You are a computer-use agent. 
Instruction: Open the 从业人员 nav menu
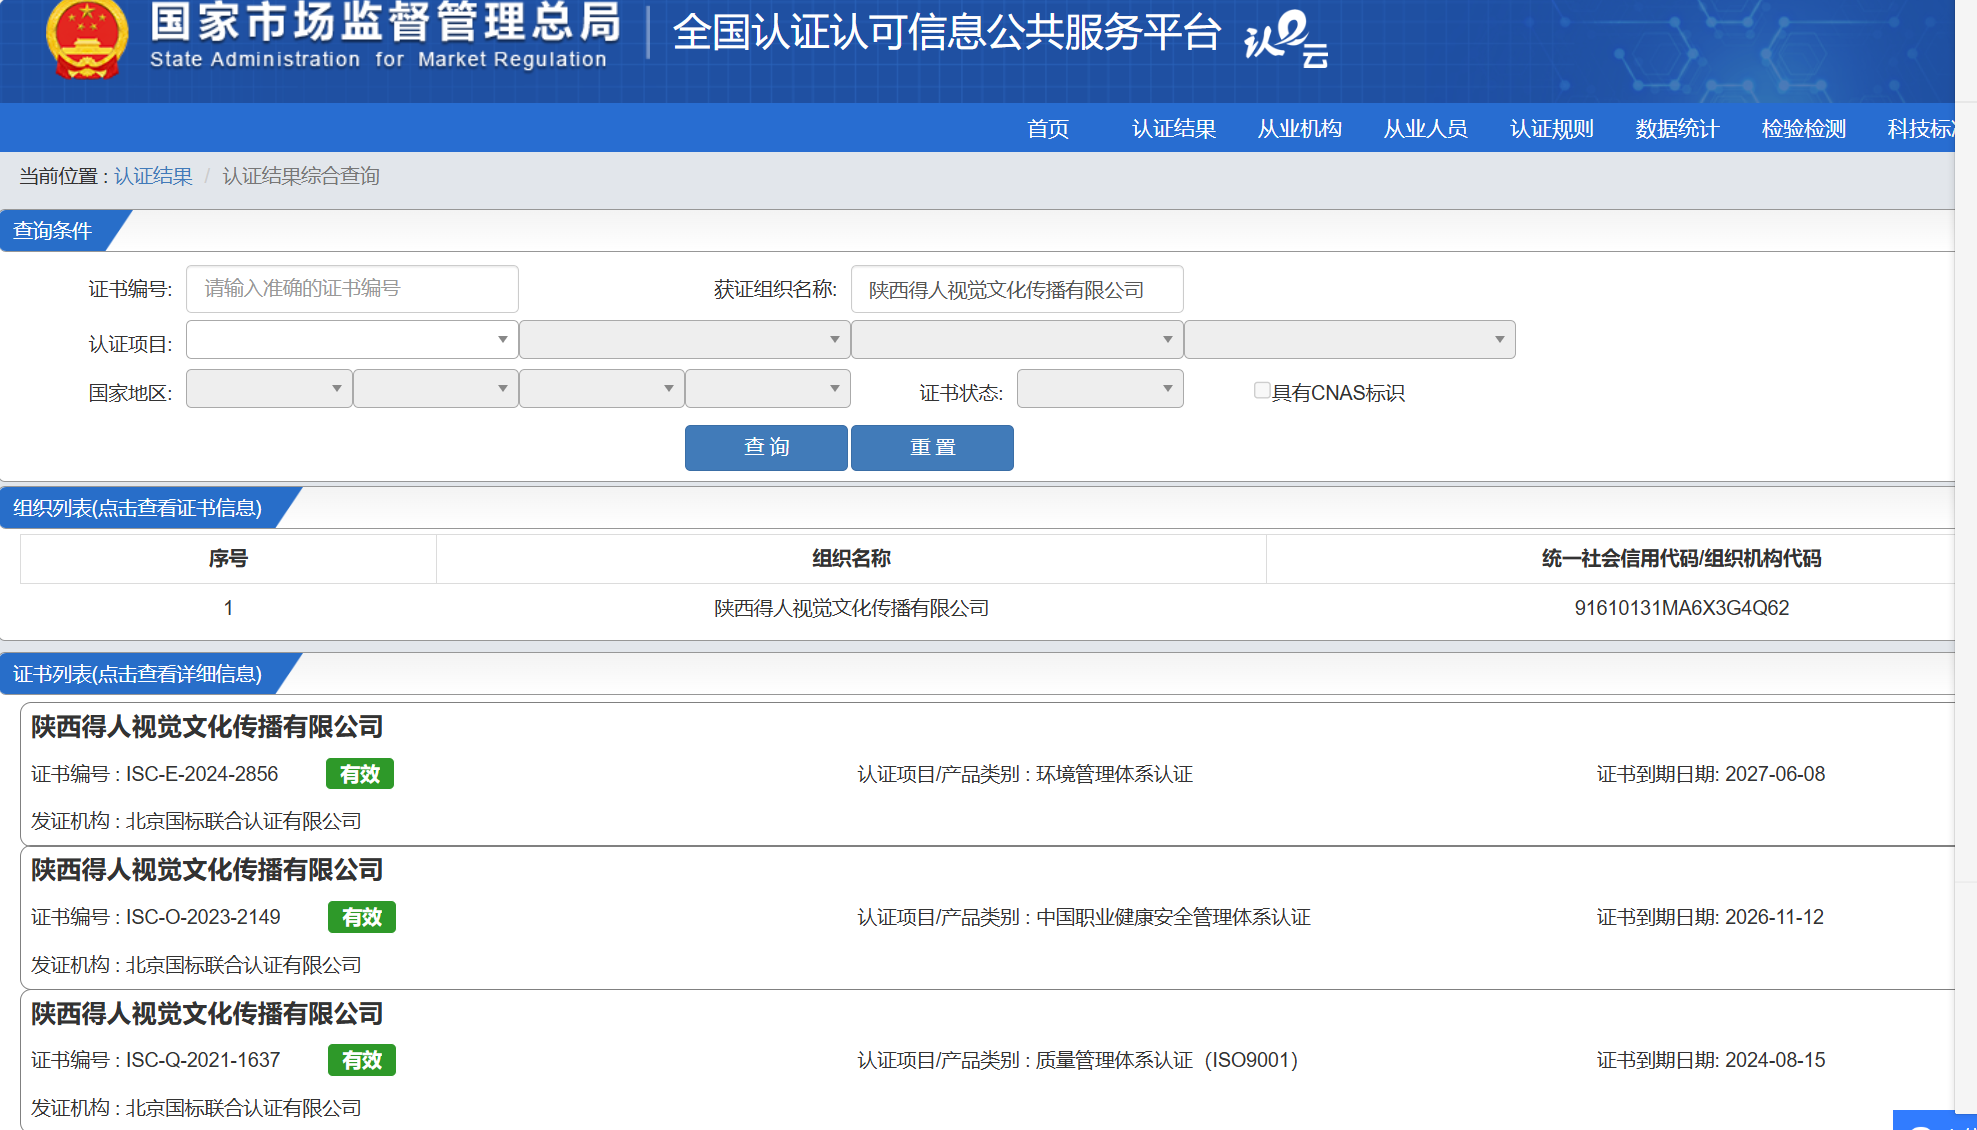(x=1426, y=129)
